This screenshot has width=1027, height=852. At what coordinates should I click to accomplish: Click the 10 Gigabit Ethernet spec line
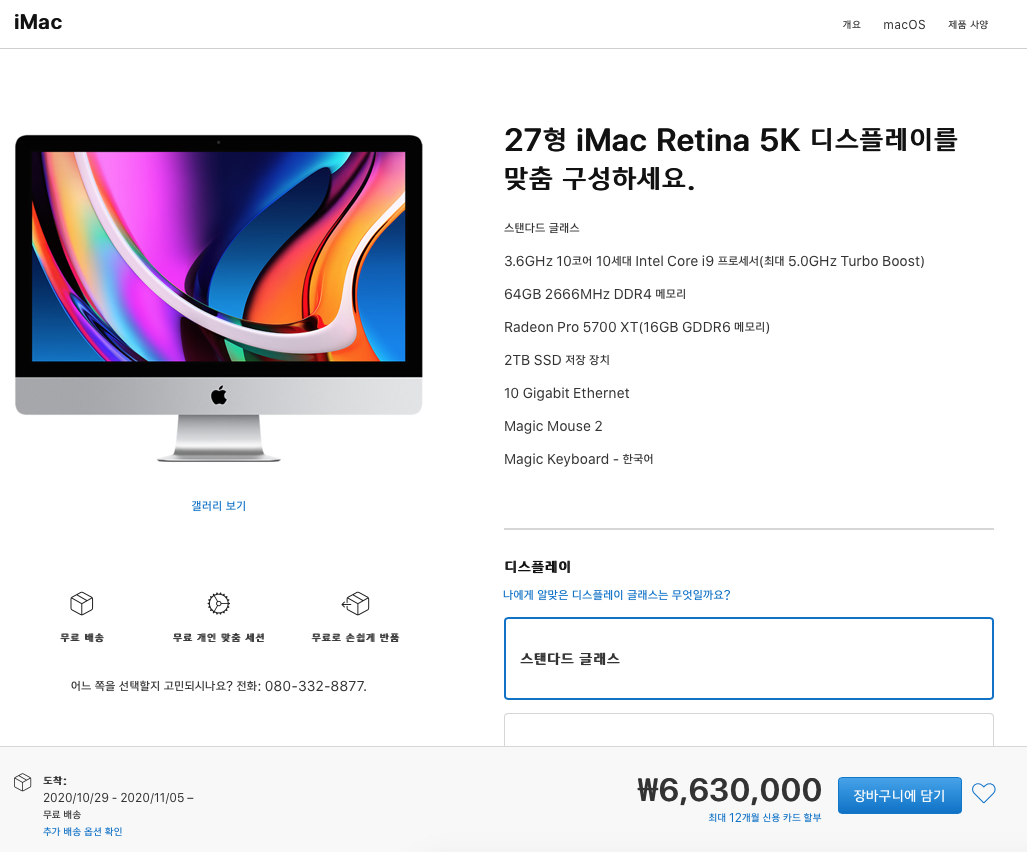(567, 393)
